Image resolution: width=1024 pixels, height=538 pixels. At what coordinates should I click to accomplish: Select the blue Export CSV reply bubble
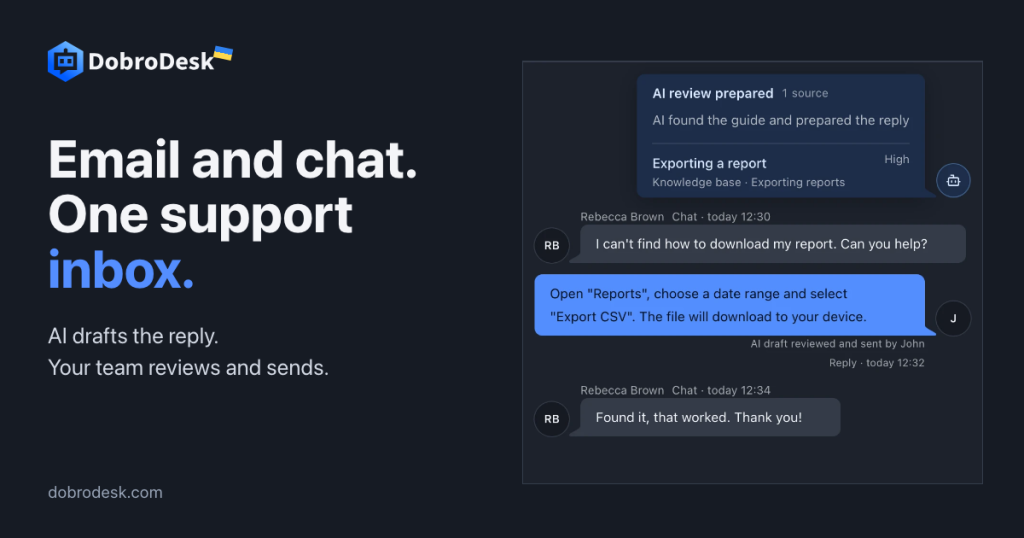(x=729, y=305)
